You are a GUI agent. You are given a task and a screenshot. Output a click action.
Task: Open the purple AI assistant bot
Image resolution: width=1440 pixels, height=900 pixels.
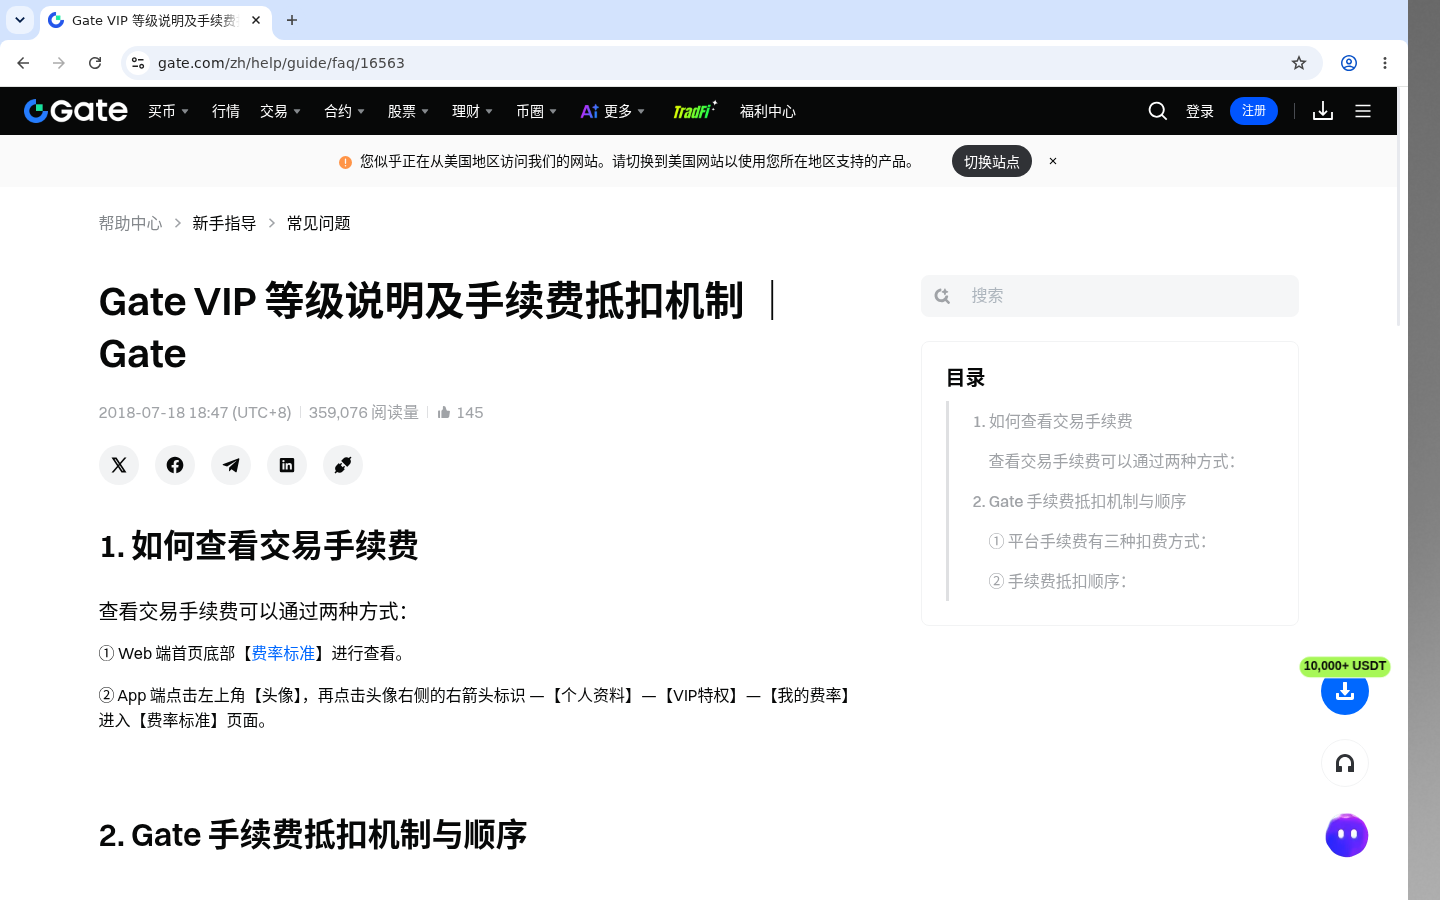pyautogui.click(x=1347, y=836)
